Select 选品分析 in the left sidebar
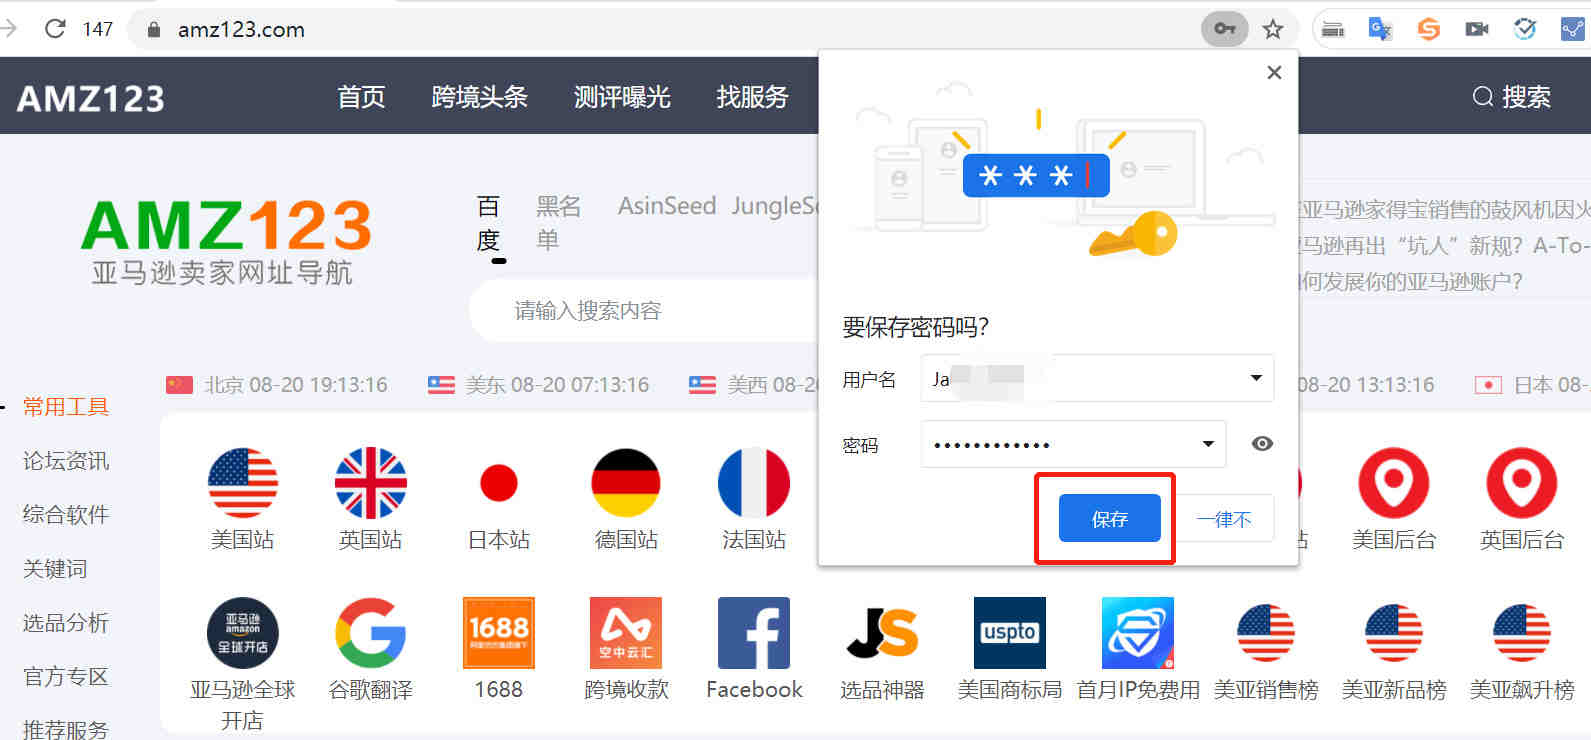 (66, 622)
